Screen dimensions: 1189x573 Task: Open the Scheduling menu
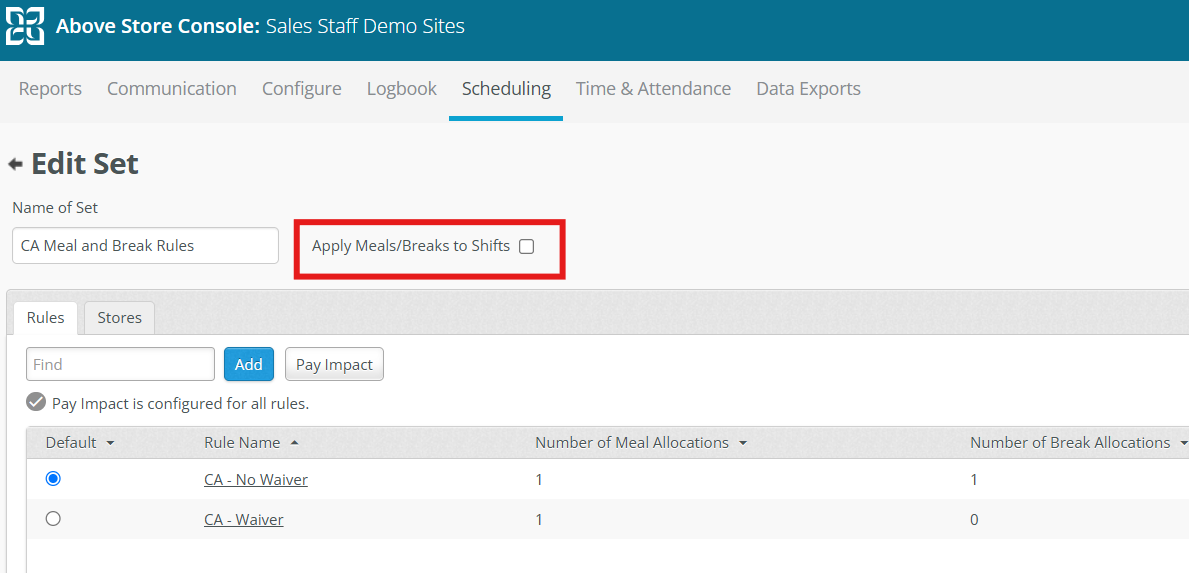tap(506, 89)
